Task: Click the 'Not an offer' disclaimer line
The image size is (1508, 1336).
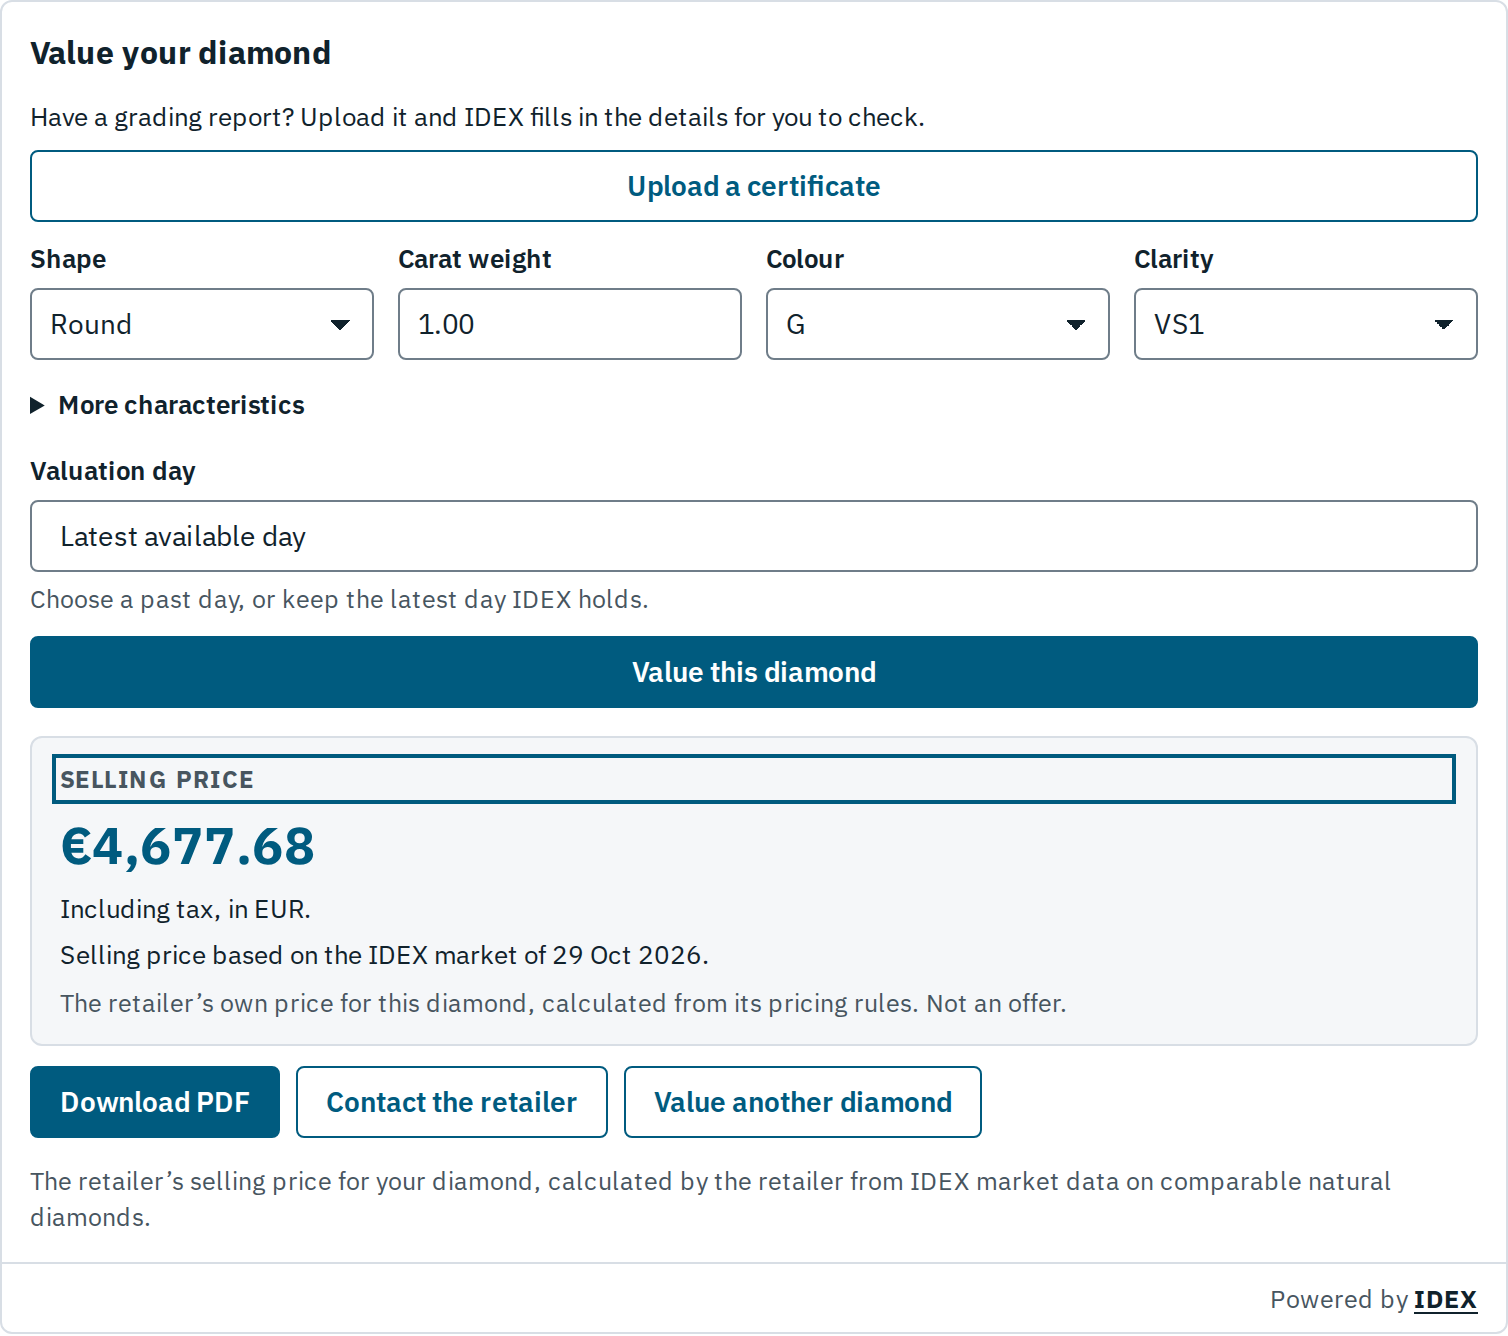Action: (x=563, y=1003)
